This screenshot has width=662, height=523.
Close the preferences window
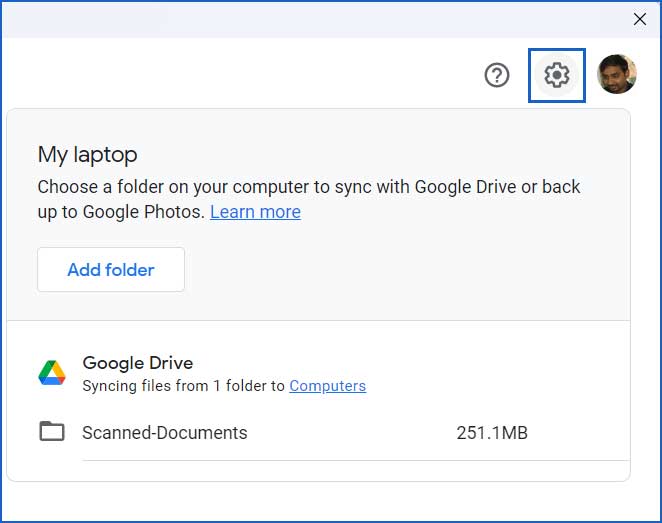click(x=640, y=19)
